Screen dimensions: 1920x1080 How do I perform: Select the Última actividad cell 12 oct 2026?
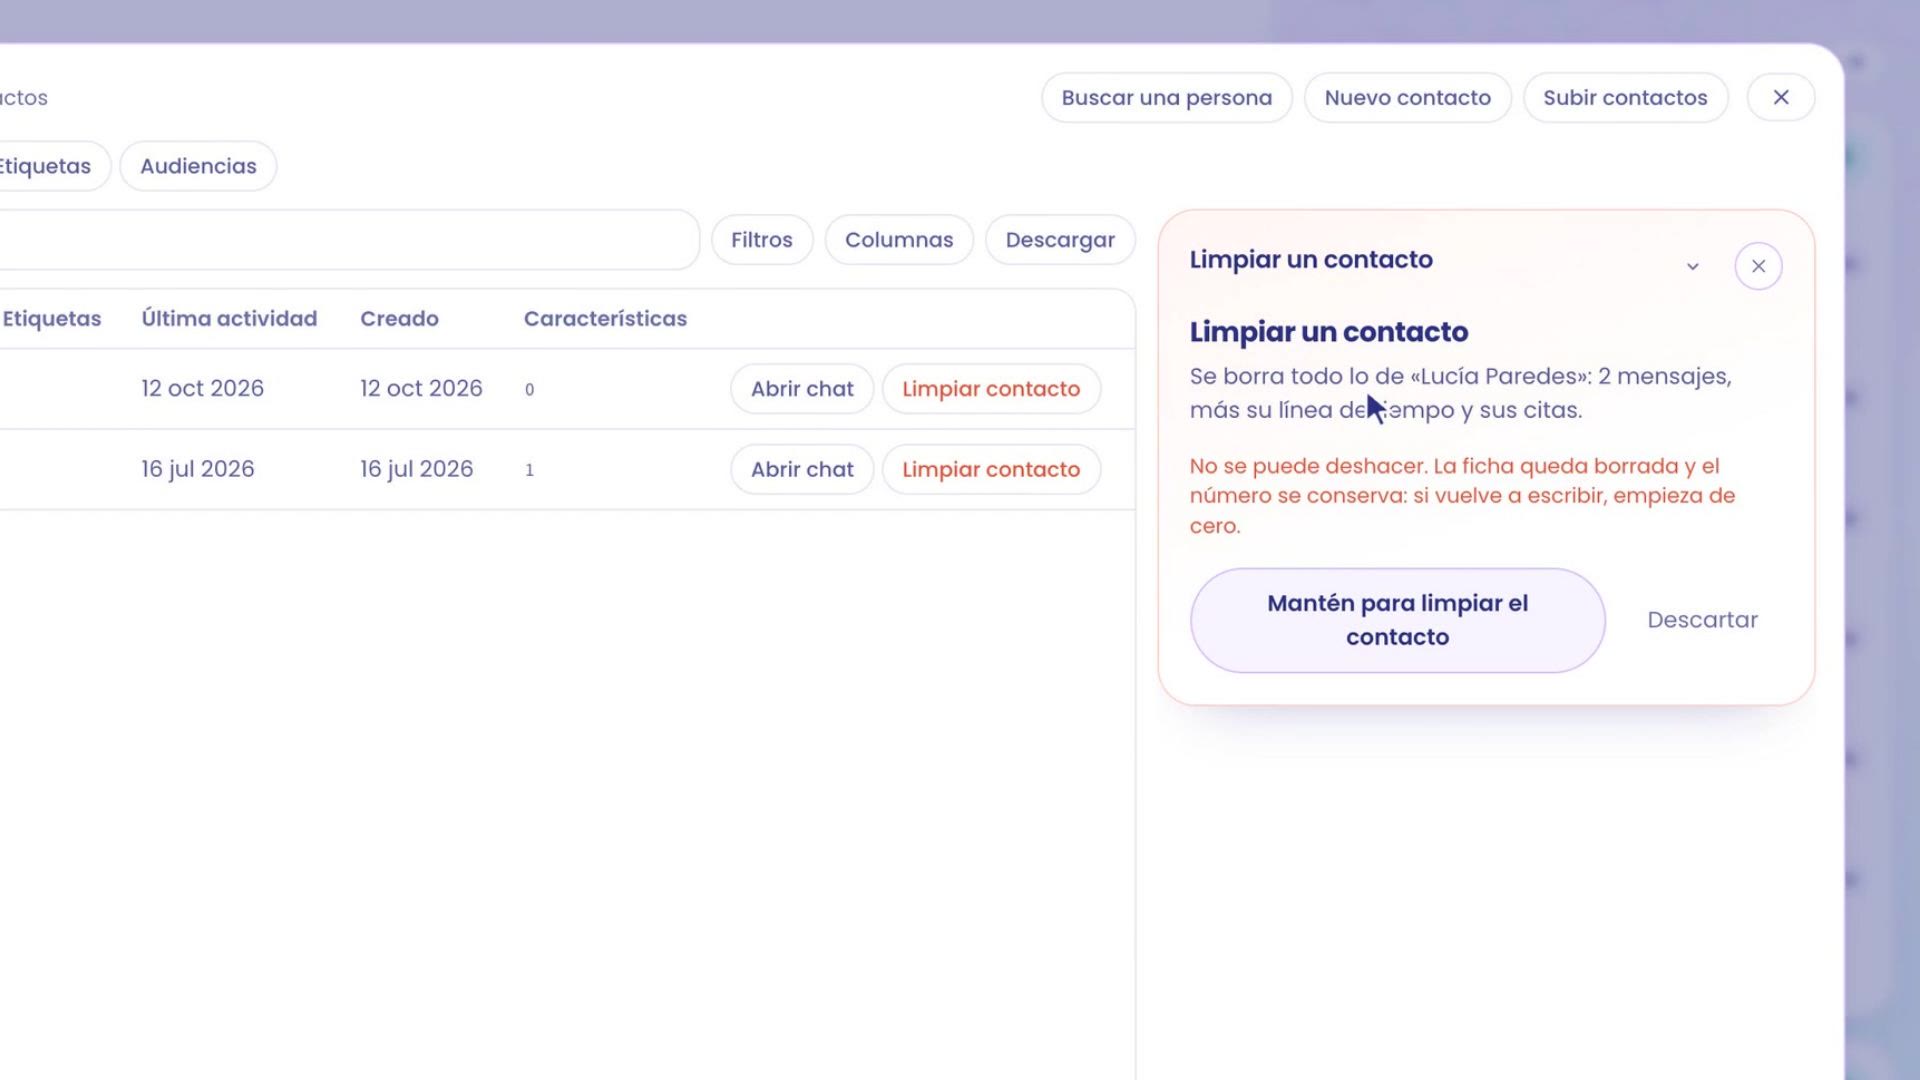202,388
